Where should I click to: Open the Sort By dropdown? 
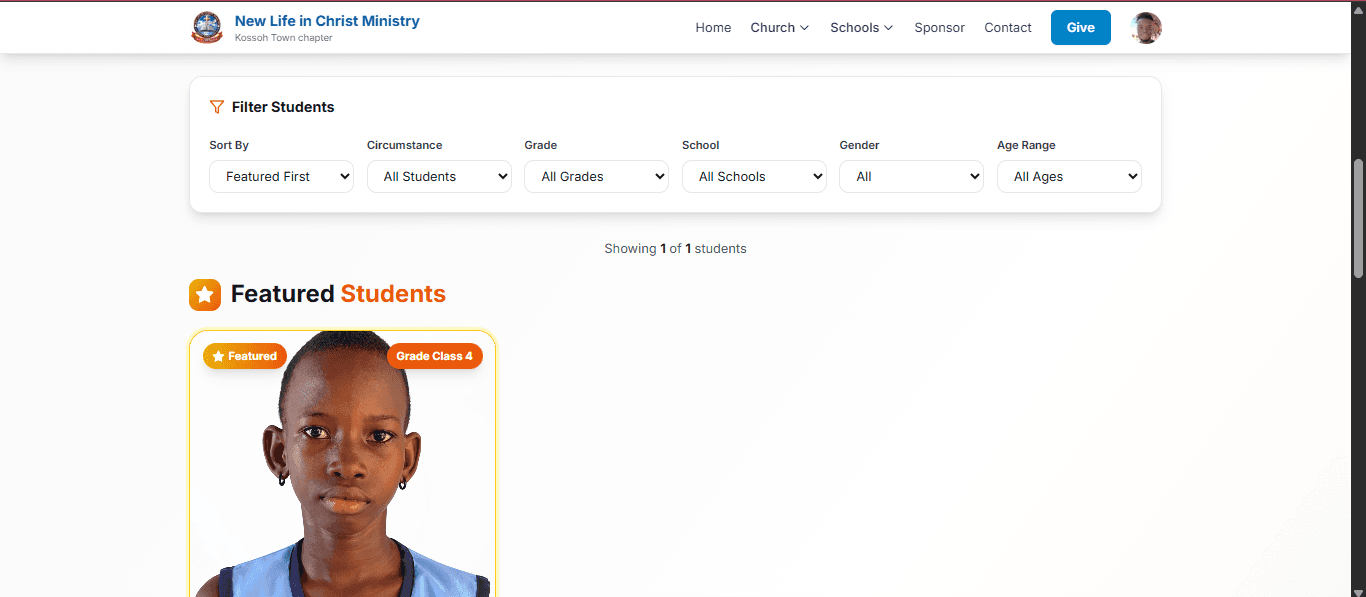(281, 176)
